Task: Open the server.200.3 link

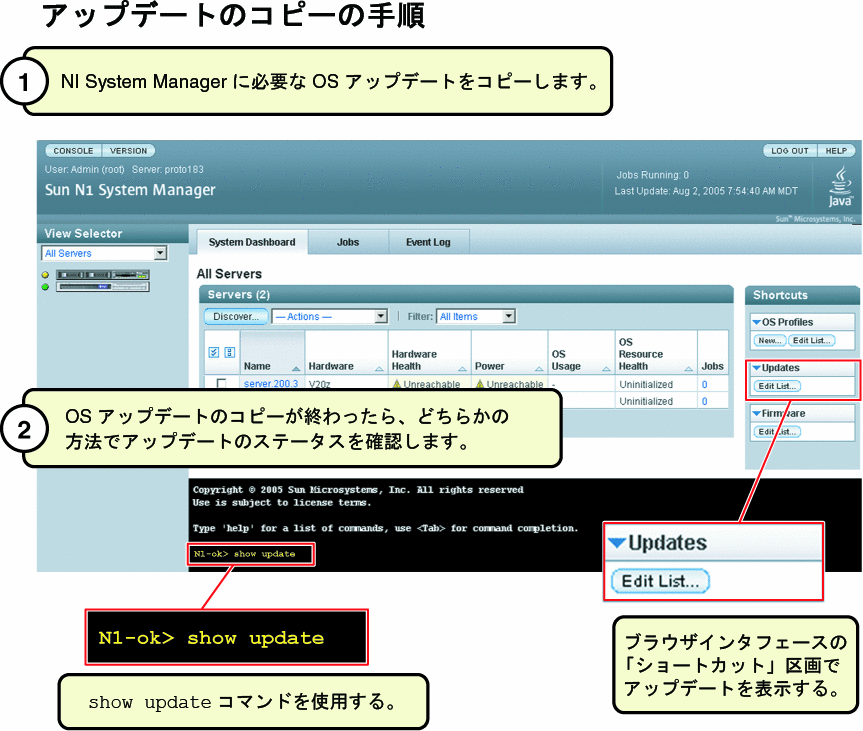Action: tap(271, 384)
